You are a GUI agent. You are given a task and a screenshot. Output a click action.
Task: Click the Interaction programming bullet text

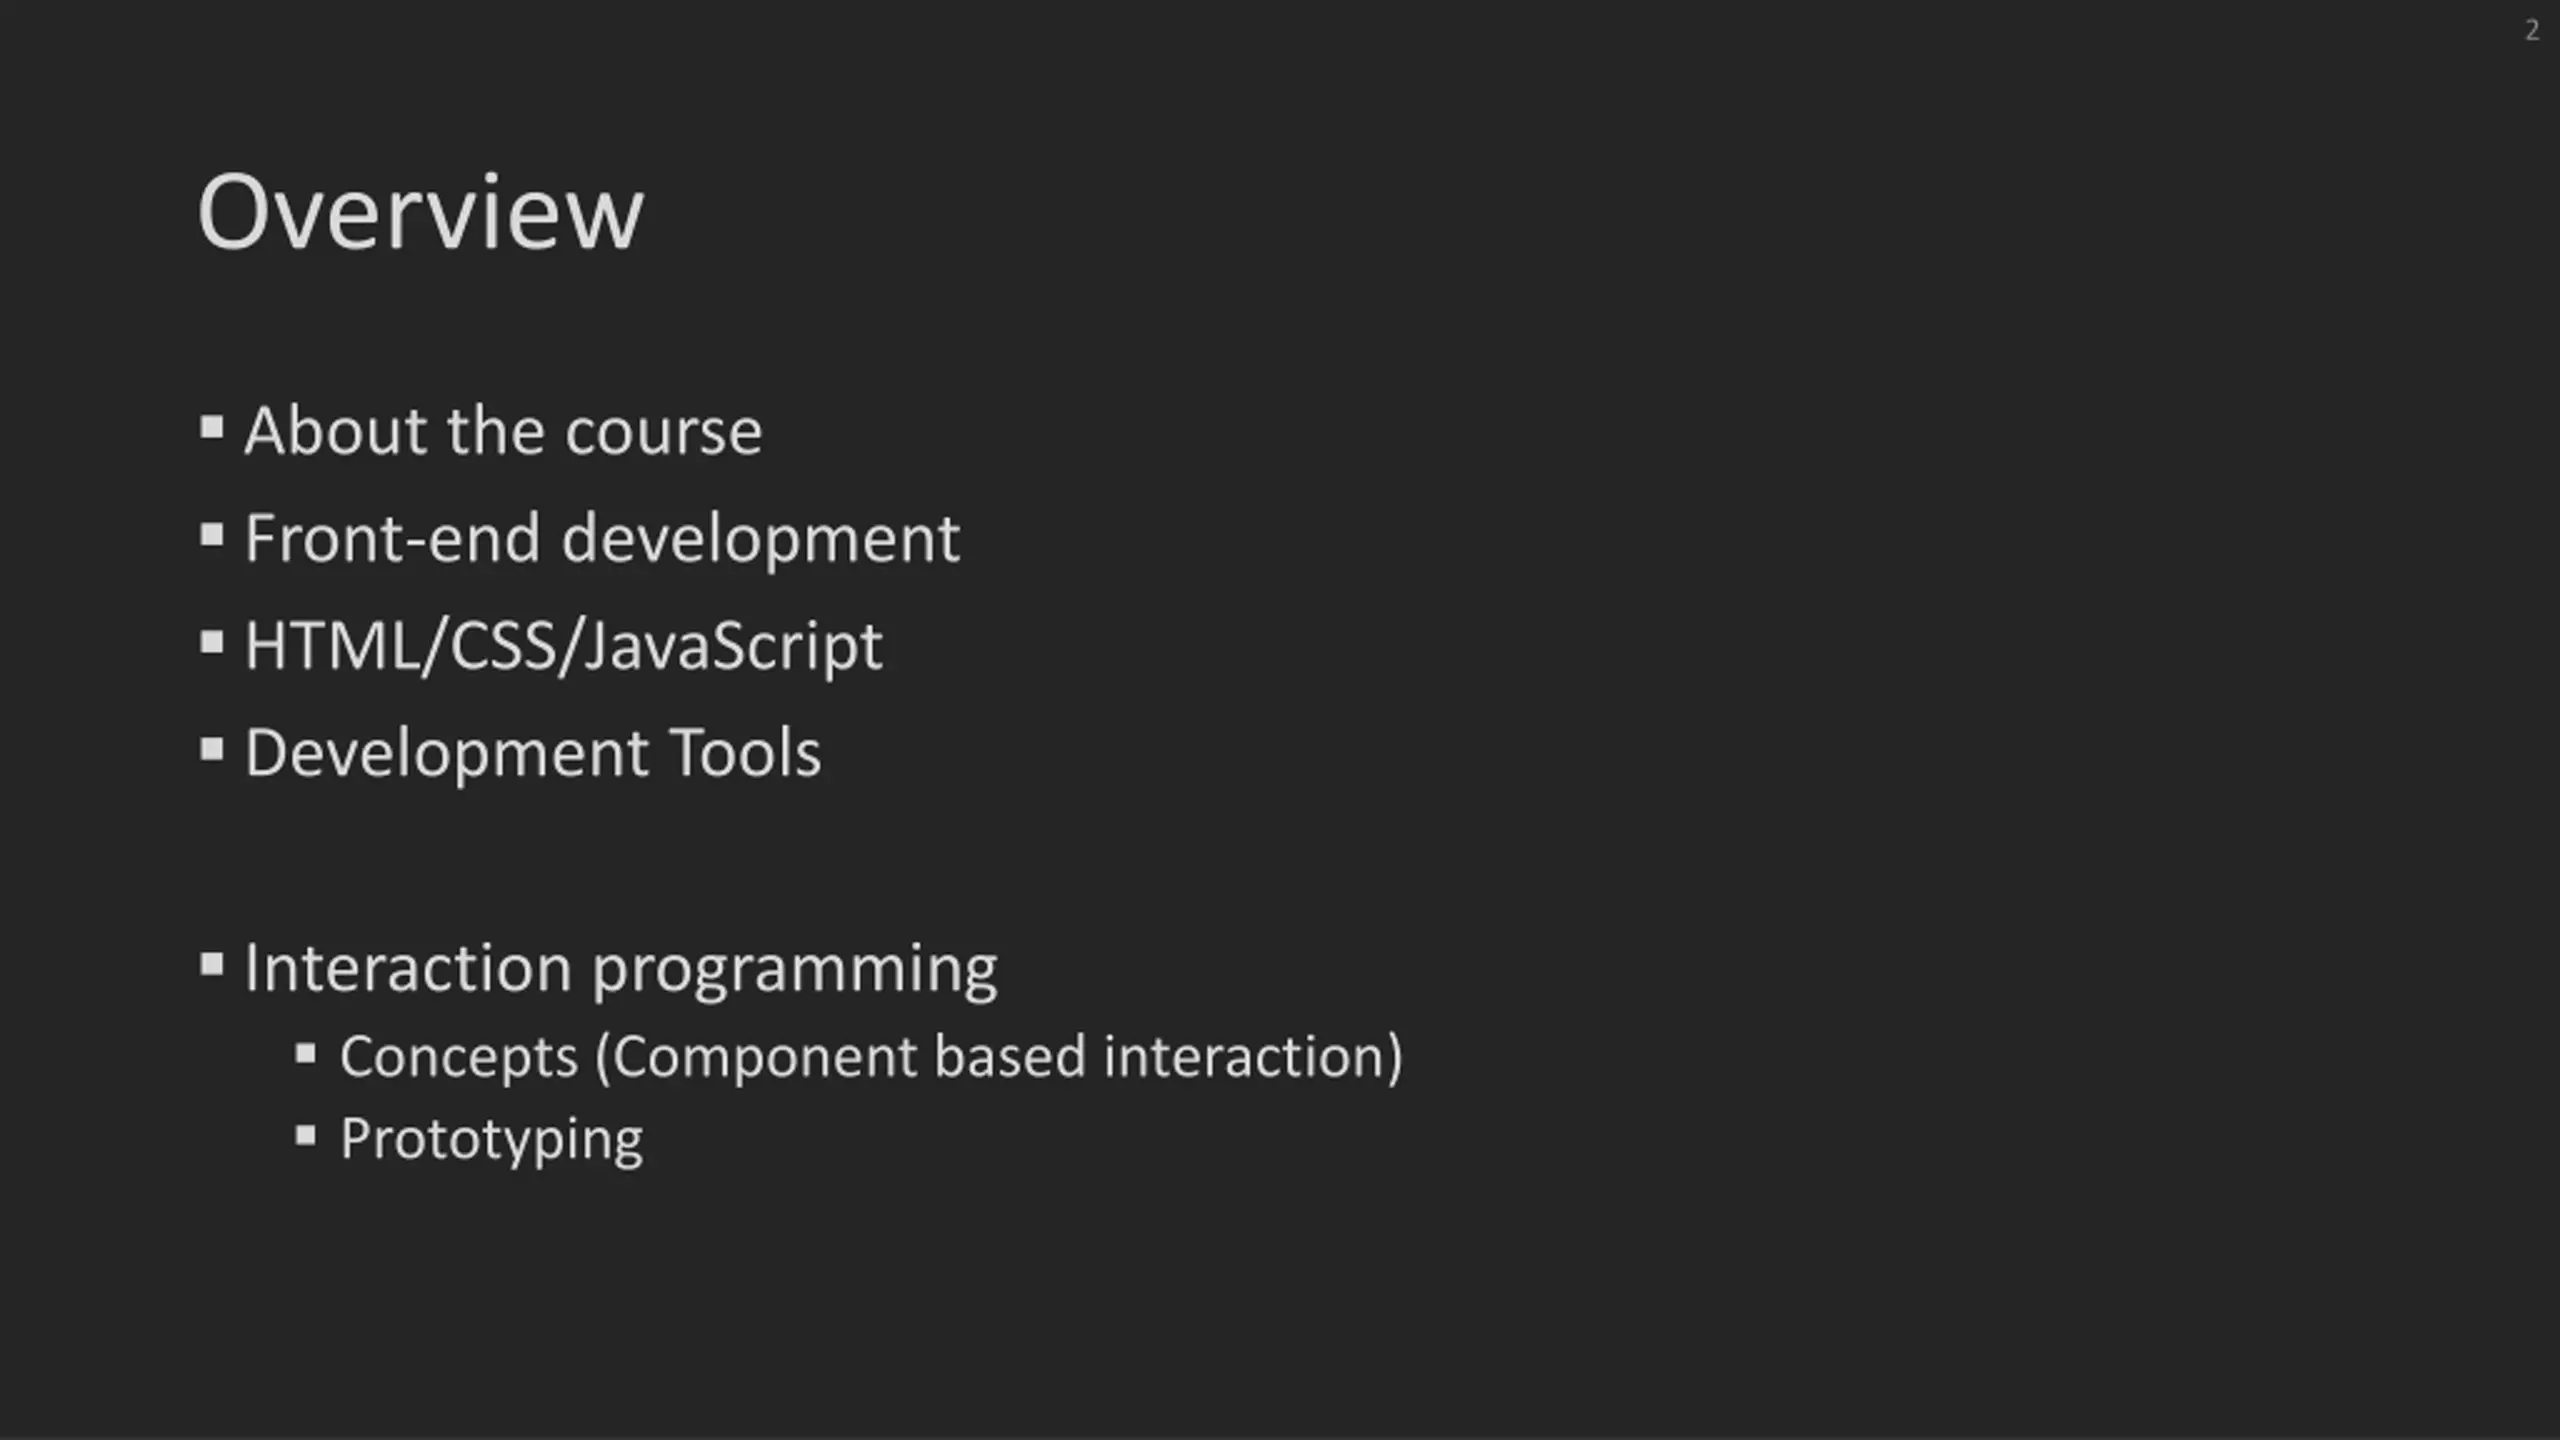pyautogui.click(x=620, y=969)
